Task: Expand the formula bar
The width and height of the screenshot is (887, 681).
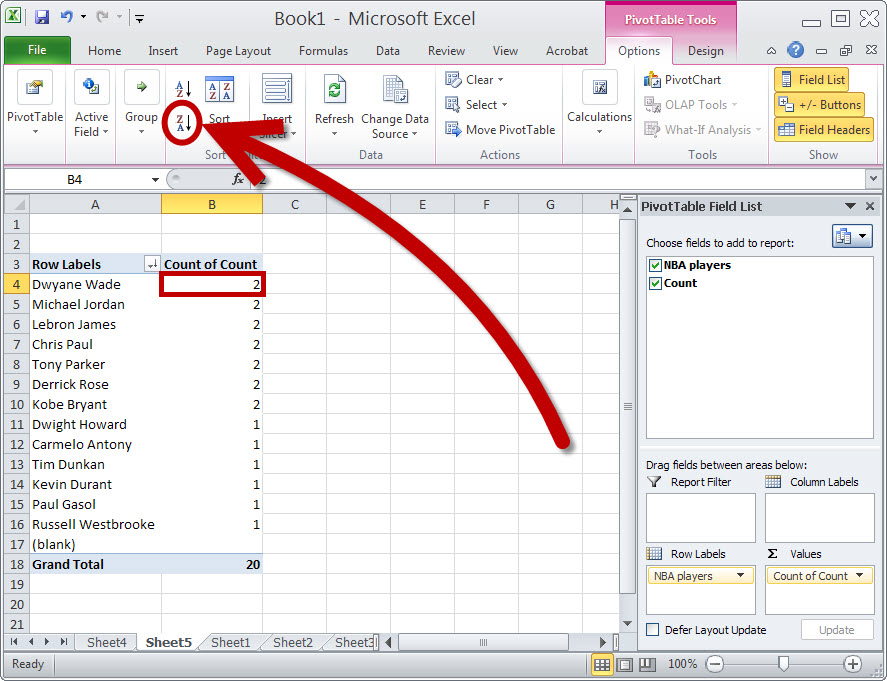Action: pyautogui.click(x=873, y=179)
